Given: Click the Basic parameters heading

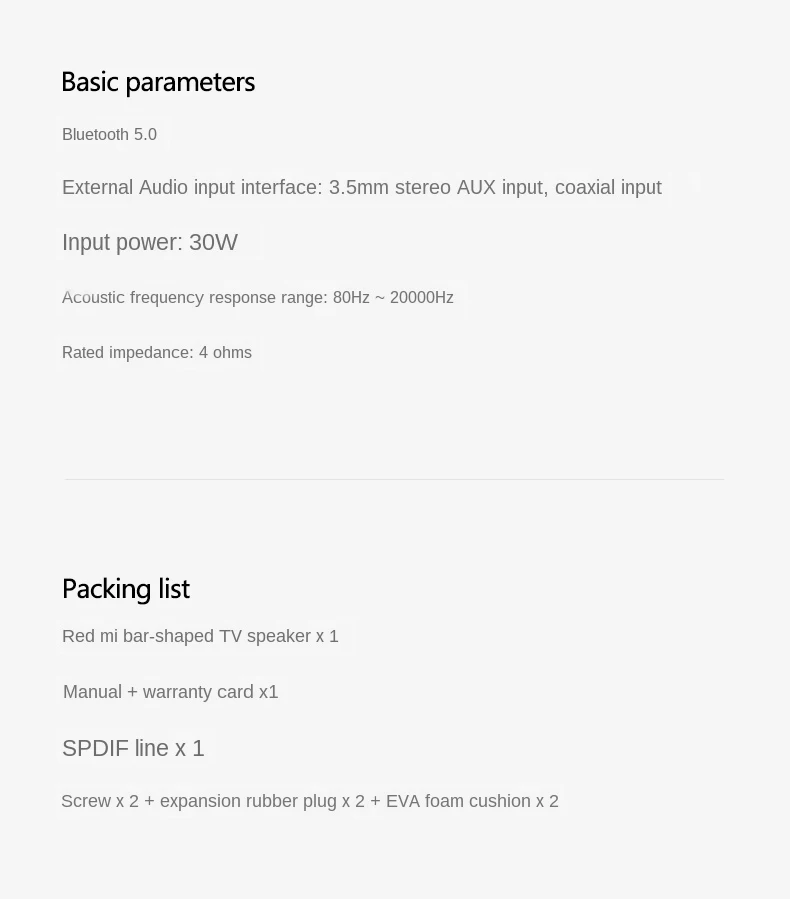Looking at the screenshot, I should (x=158, y=82).
